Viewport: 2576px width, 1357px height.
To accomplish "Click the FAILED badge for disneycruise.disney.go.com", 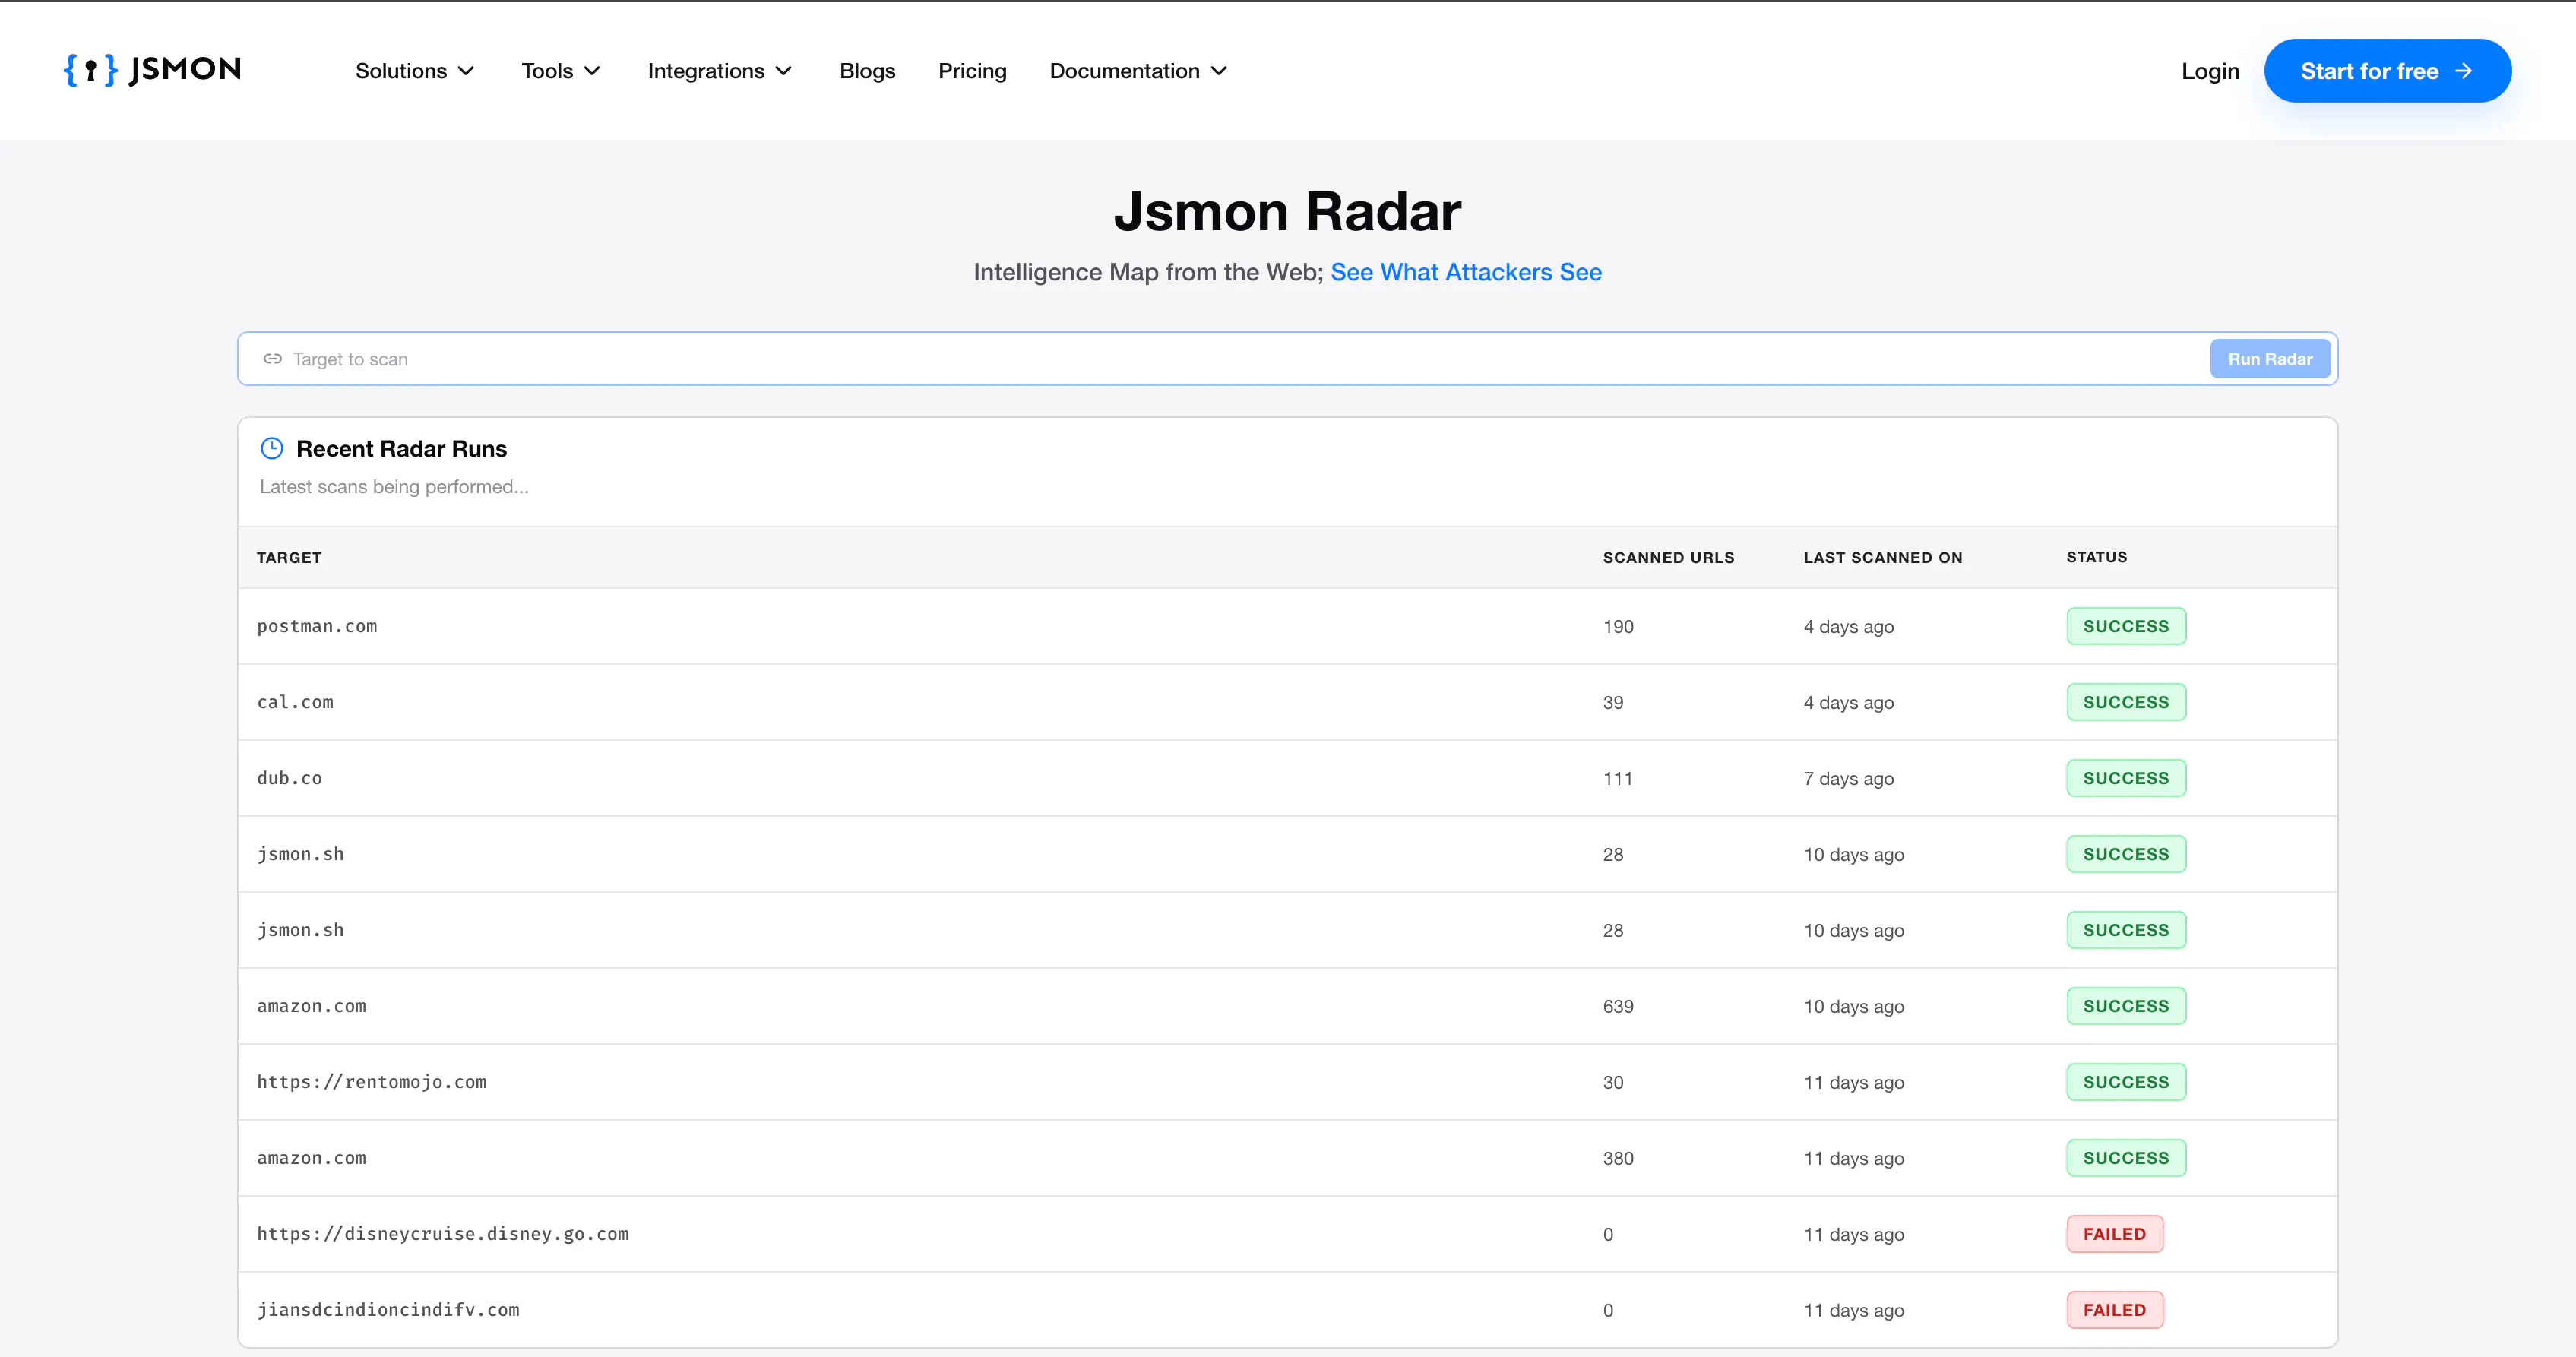I will point(2115,1234).
